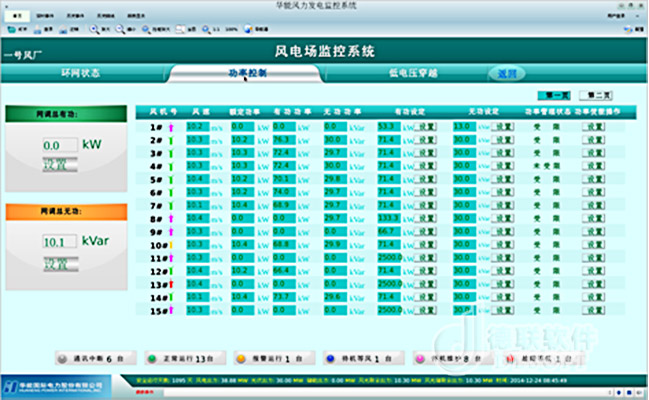Click the red status arrow for turbine 13#
This screenshot has height=400, width=649.
172,284
